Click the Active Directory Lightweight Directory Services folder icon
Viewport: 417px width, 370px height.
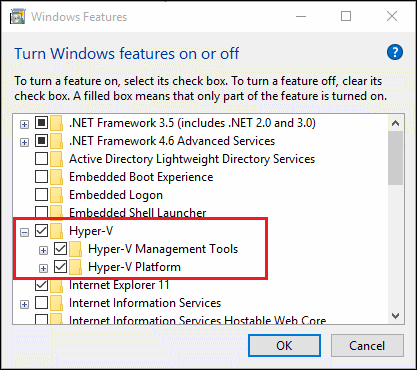coord(57,159)
